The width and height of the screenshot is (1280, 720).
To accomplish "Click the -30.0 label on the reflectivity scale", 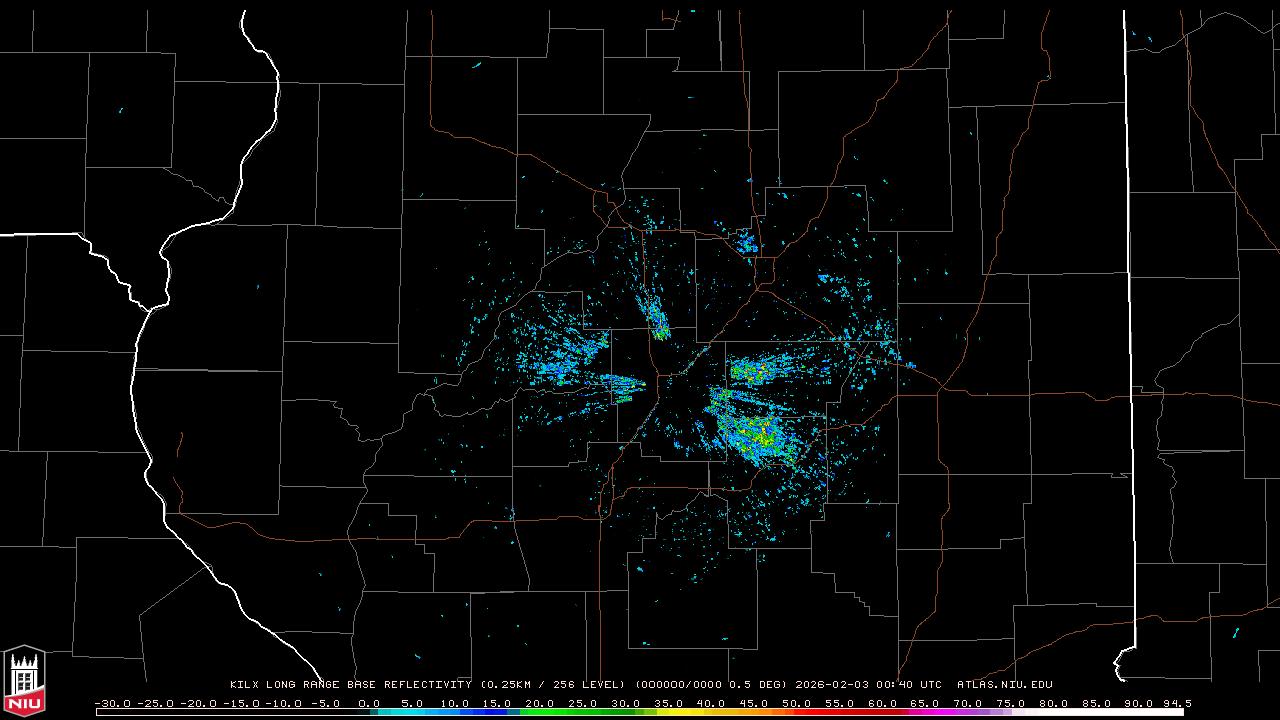I will tap(111, 703).
